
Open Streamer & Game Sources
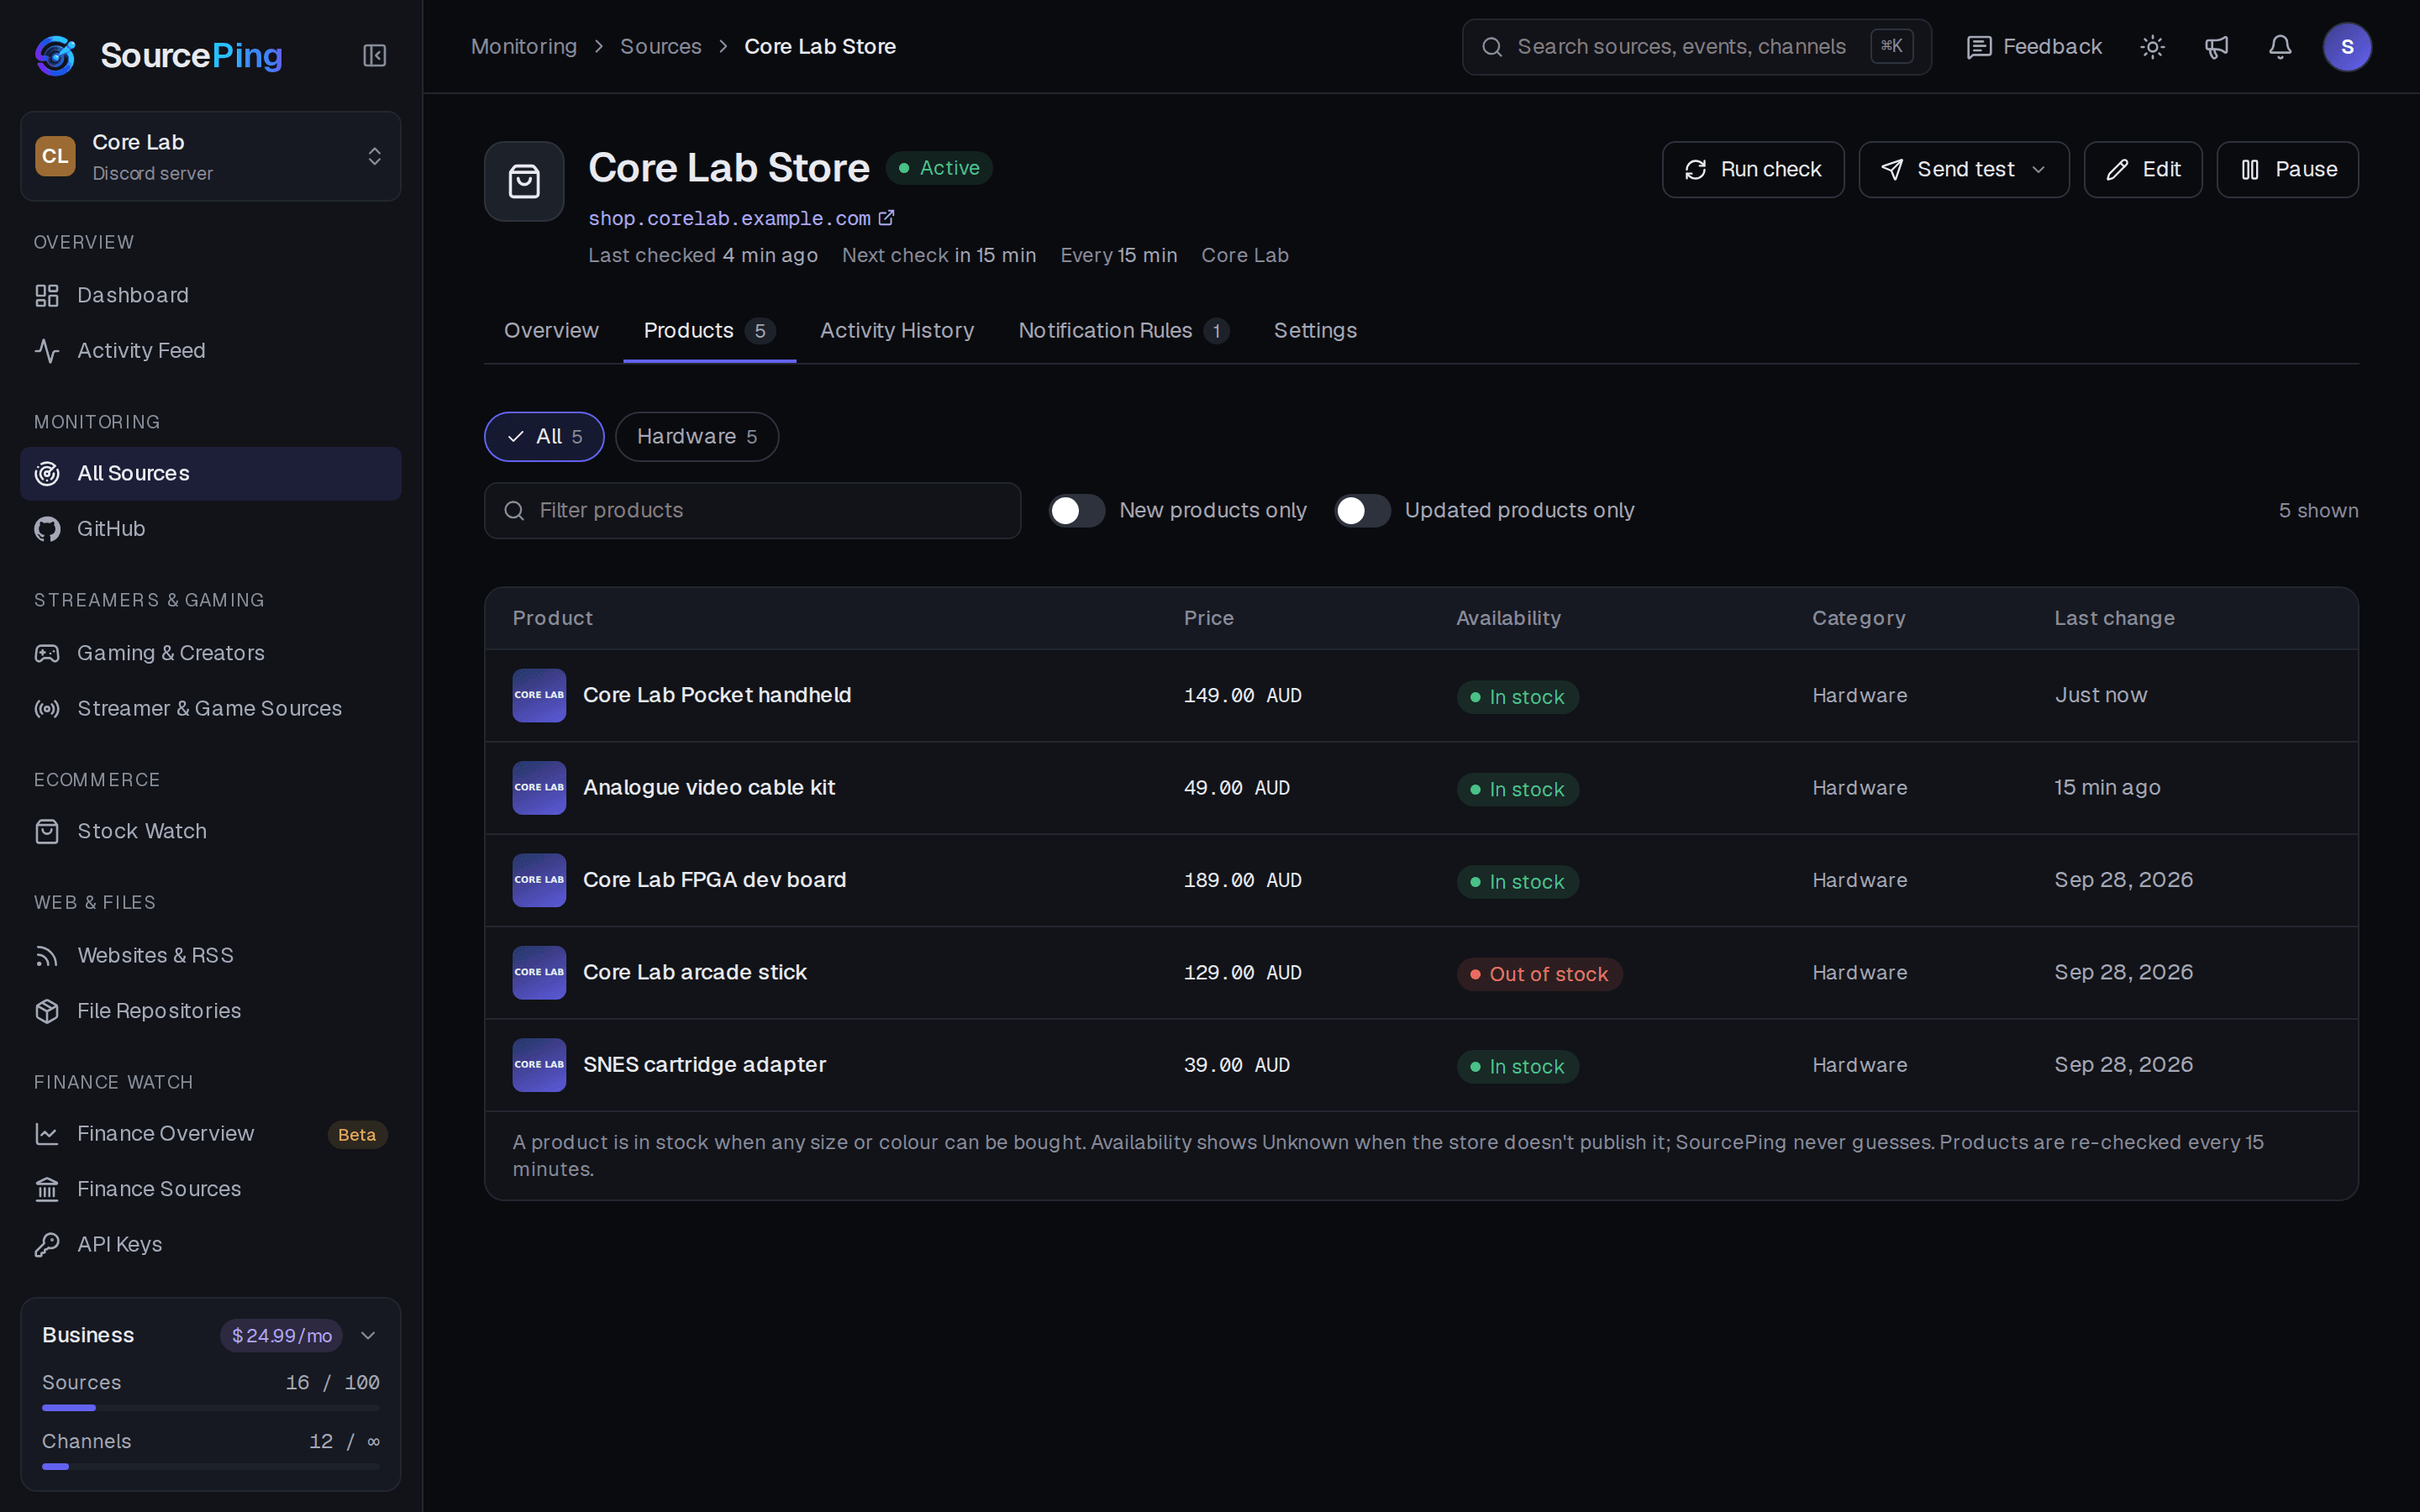click(x=211, y=708)
